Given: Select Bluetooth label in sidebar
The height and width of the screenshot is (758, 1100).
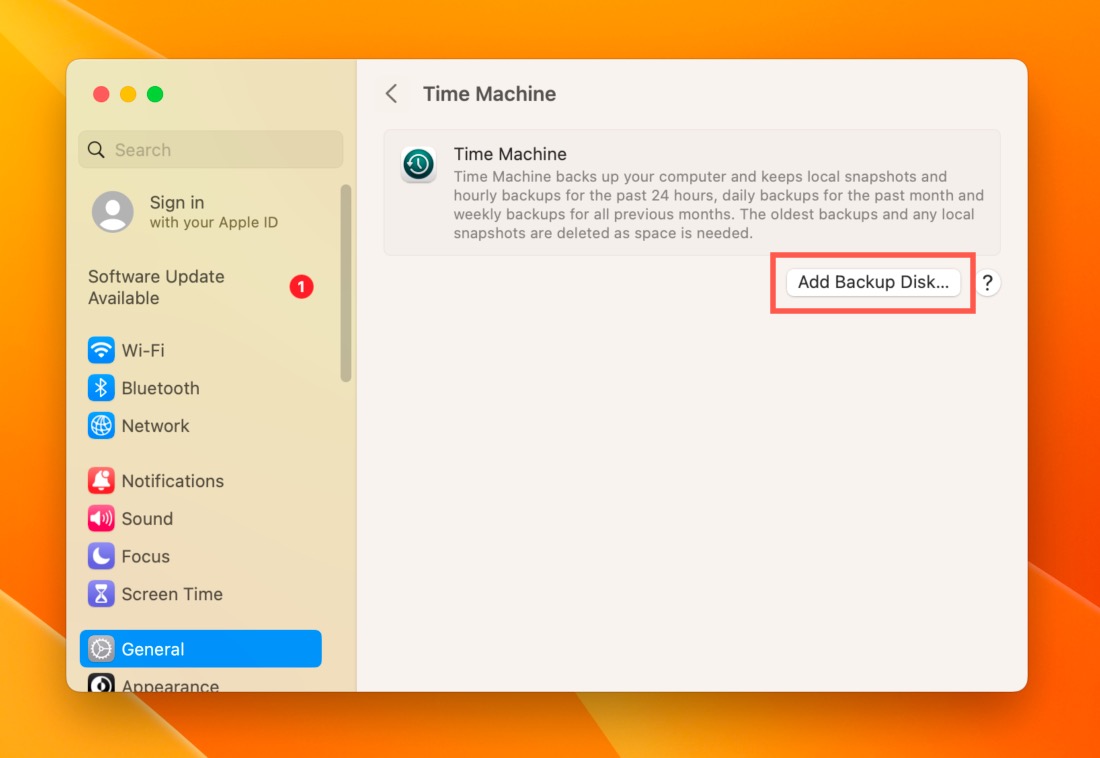Looking at the screenshot, I should pyautogui.click(x=161, y=388).
